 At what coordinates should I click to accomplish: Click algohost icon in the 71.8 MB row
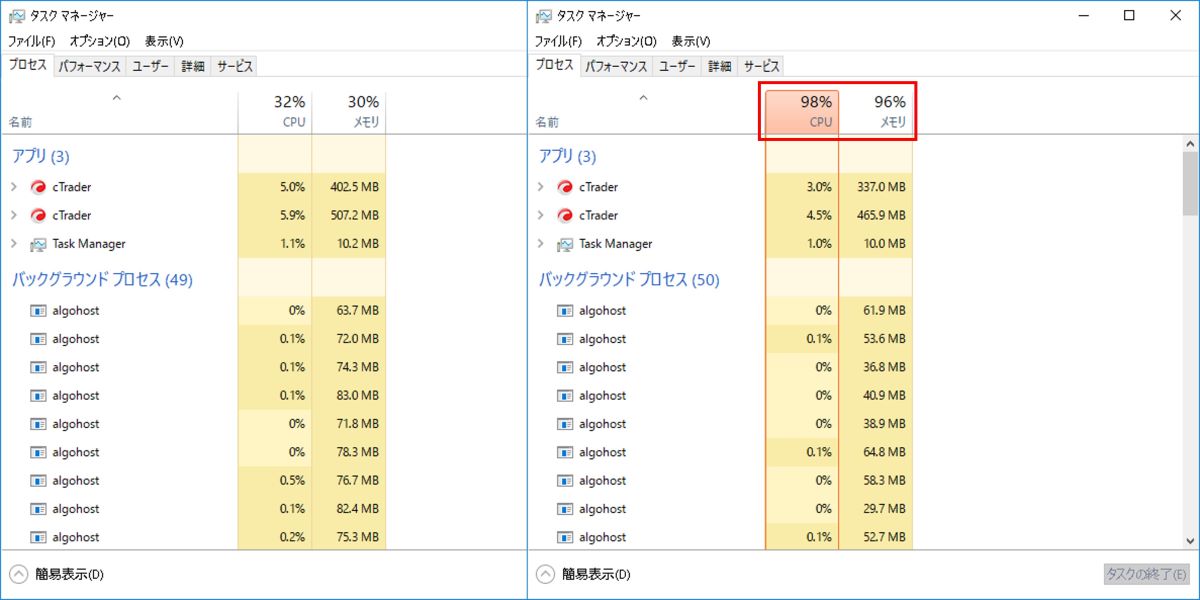tap(38, 424)
